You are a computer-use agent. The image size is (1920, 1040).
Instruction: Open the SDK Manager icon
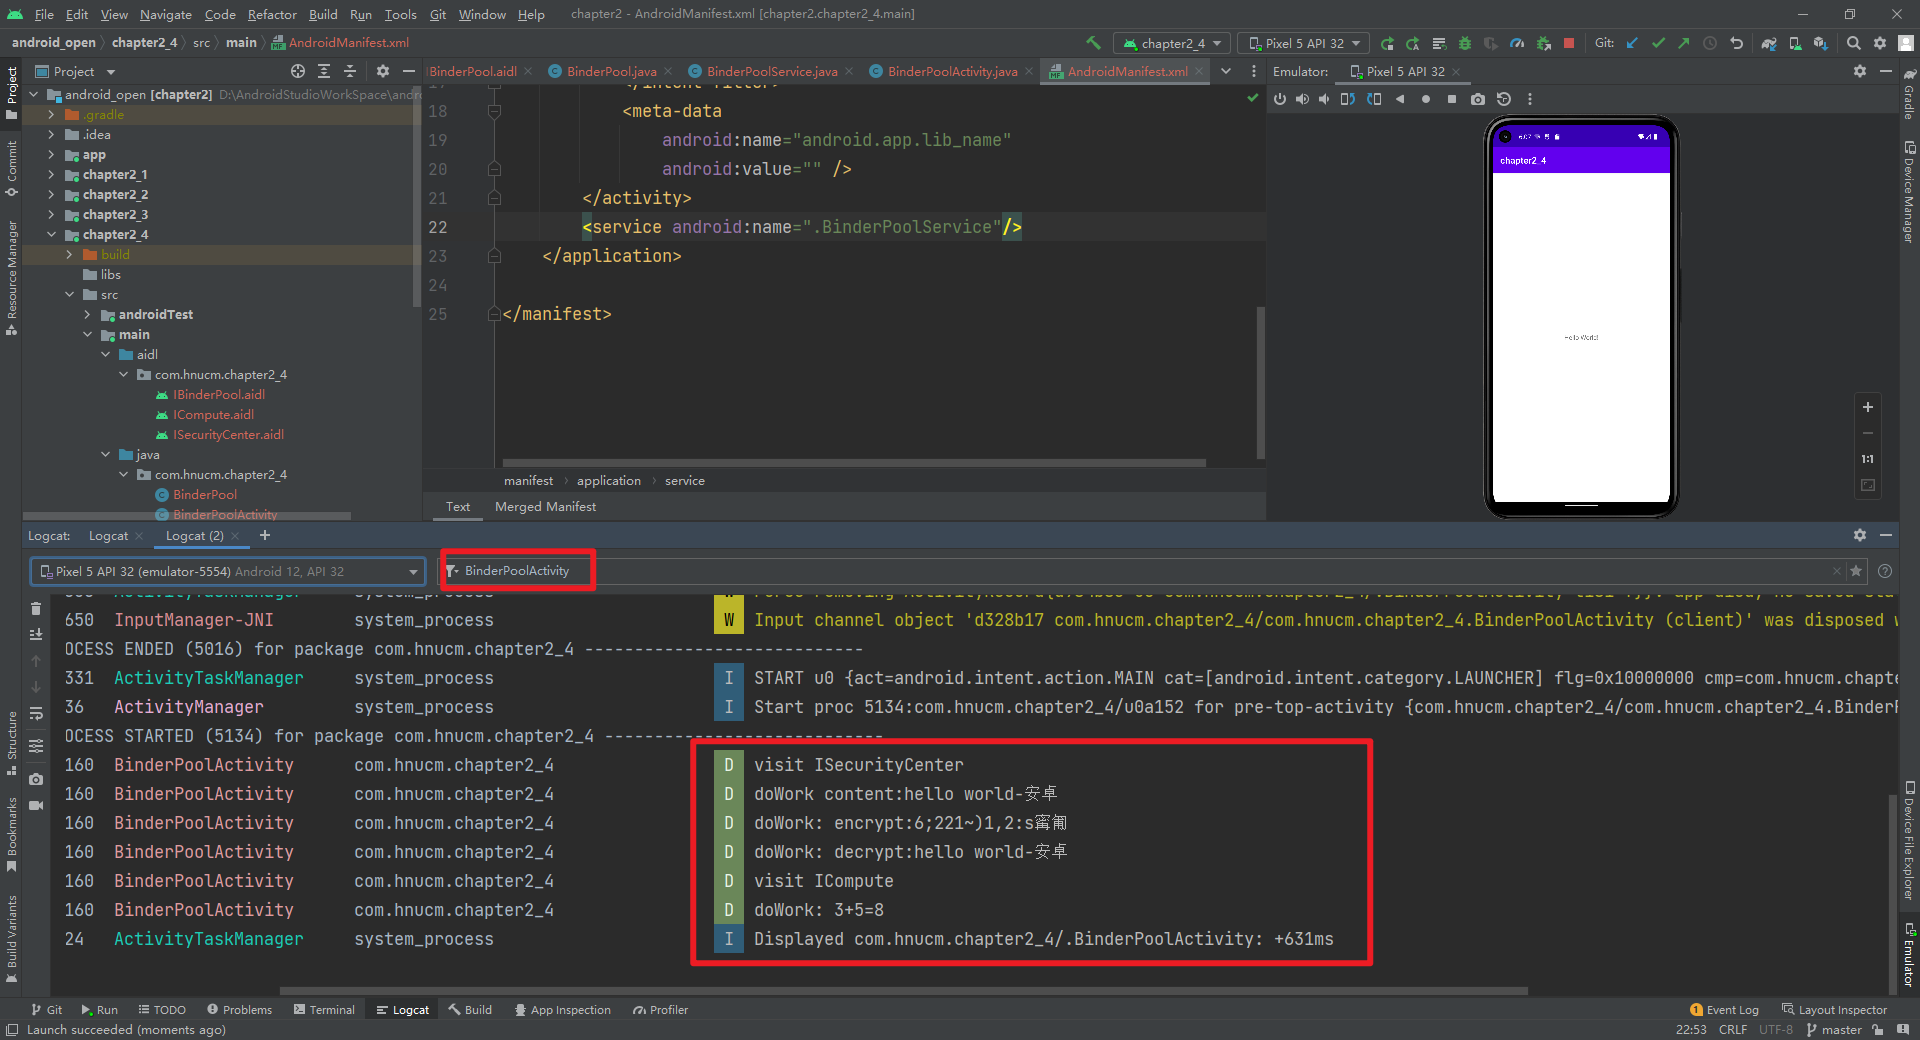click(x=1821, y=43)
